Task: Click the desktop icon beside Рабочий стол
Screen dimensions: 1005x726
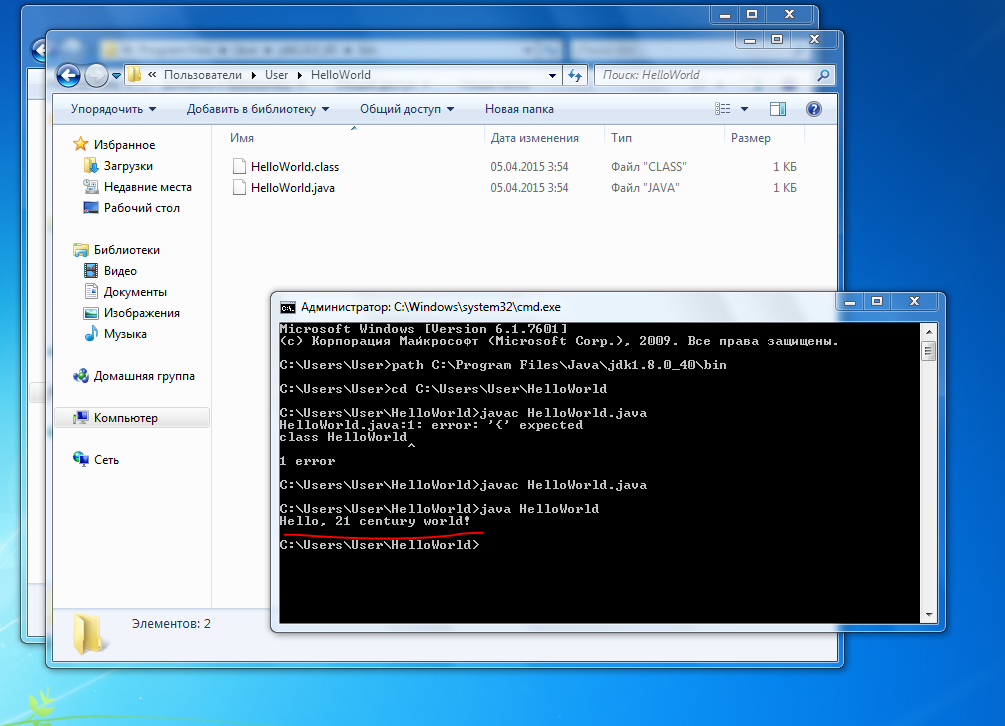Action: 91,208
